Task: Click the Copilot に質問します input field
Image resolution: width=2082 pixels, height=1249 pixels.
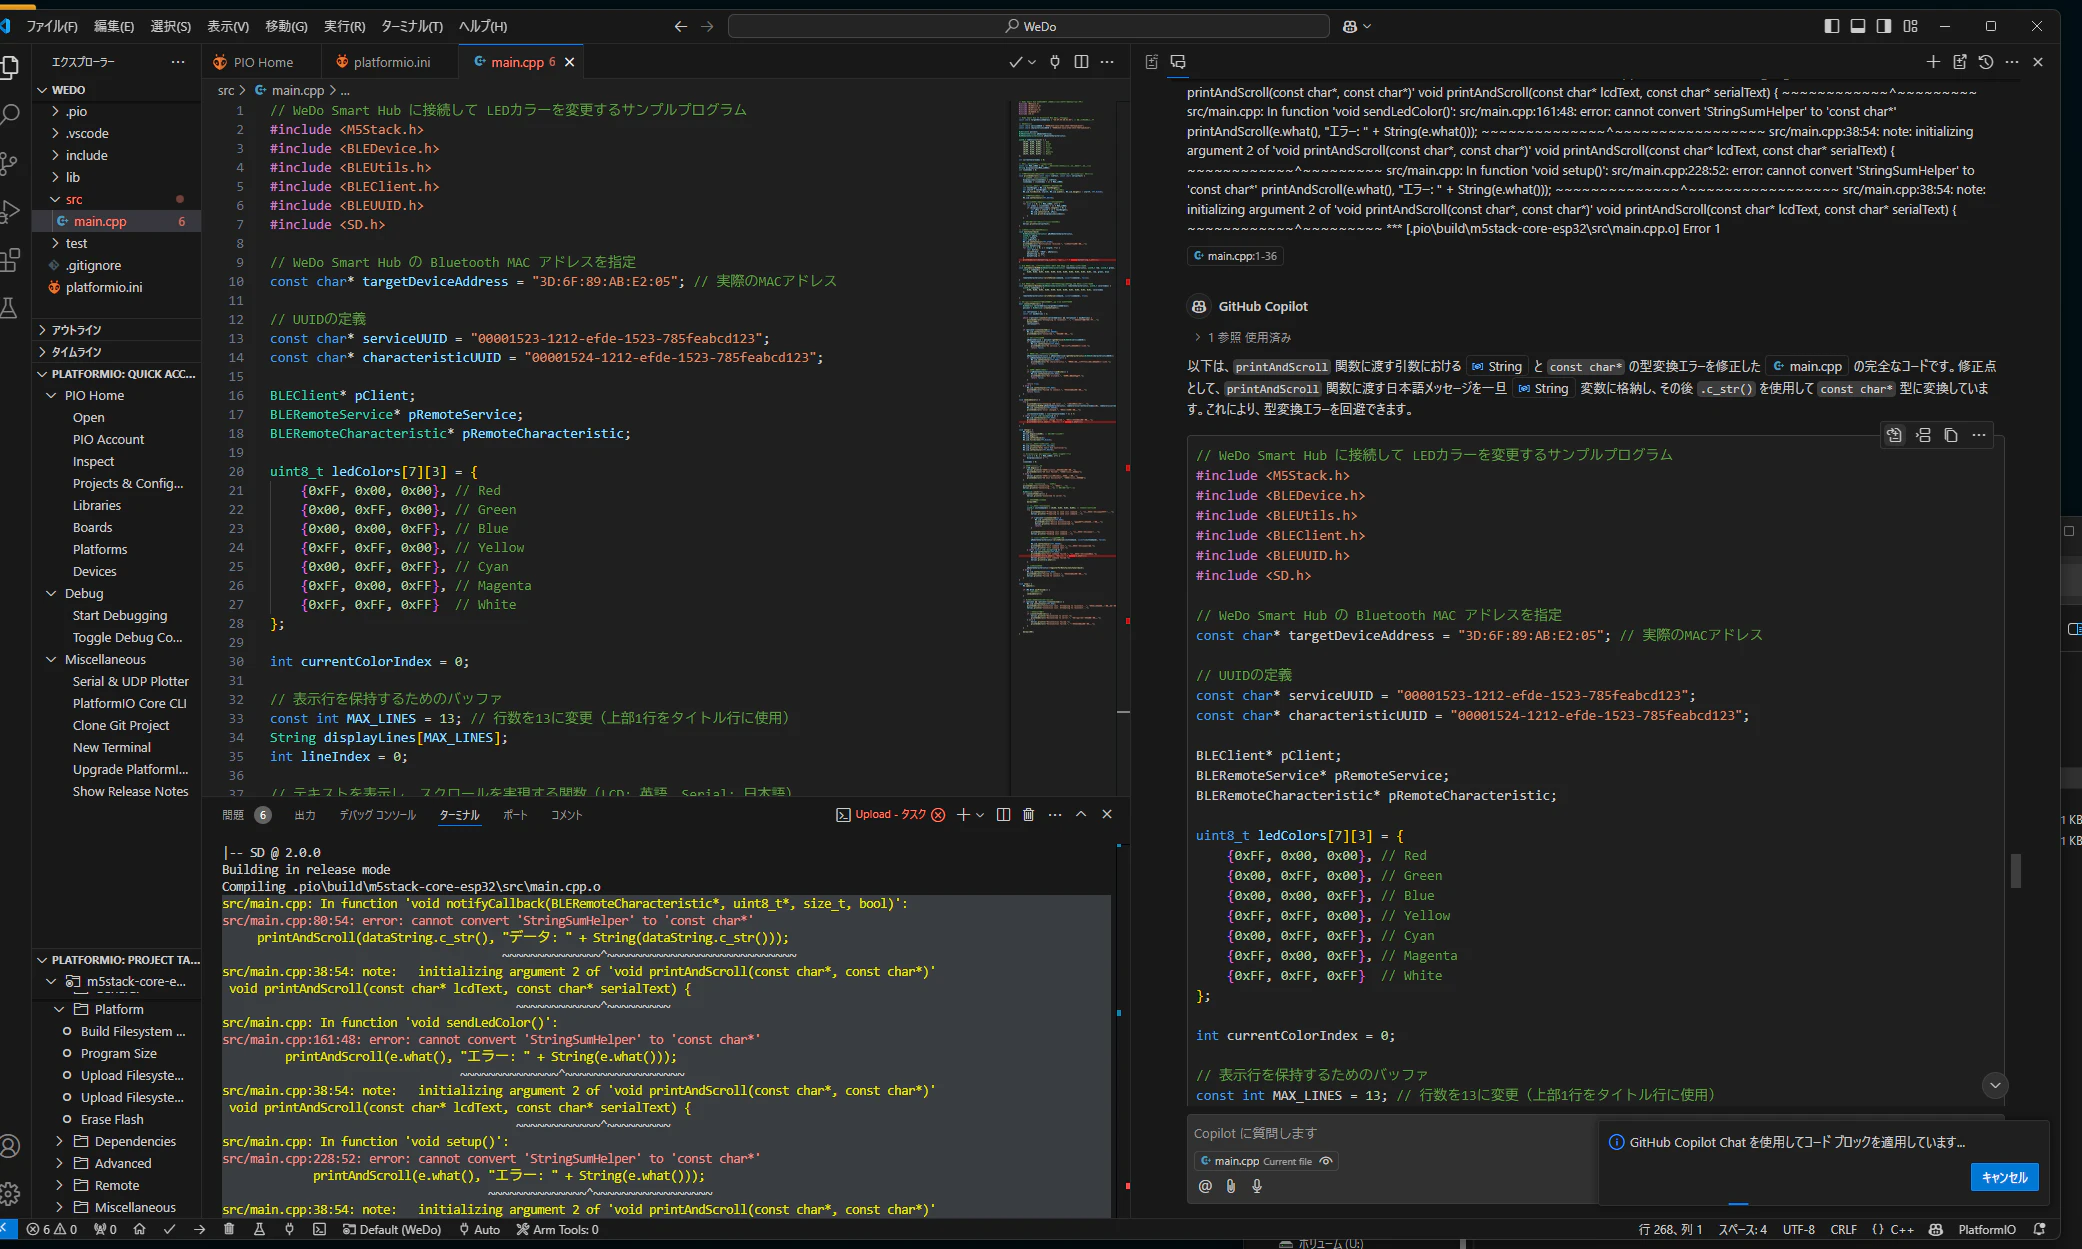Action: pyautogui.click(x=1390, y=1133)
